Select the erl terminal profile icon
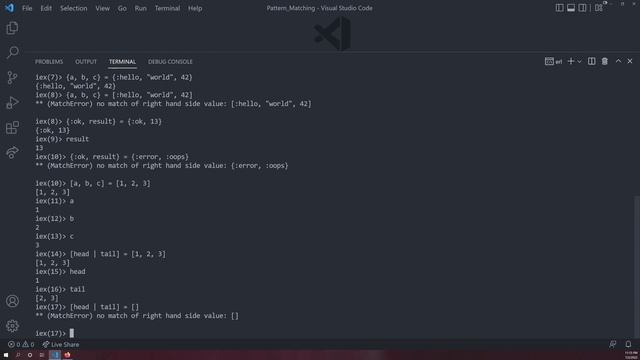Viewport: 640px width, 360px height. pyautogui.click(x=553, y=61)
